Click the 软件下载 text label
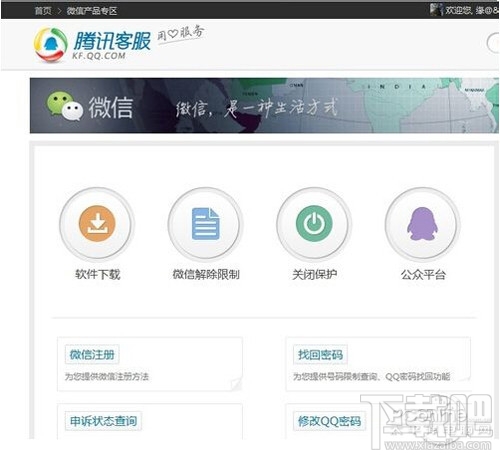This screenshot has width=500, height=455. point(97,274)
